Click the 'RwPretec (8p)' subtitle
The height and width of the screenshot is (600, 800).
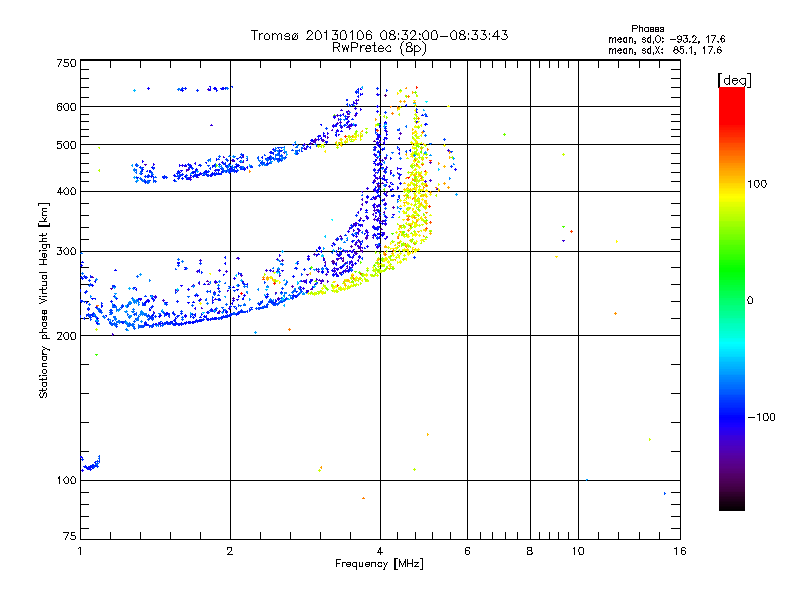point(379,48)
